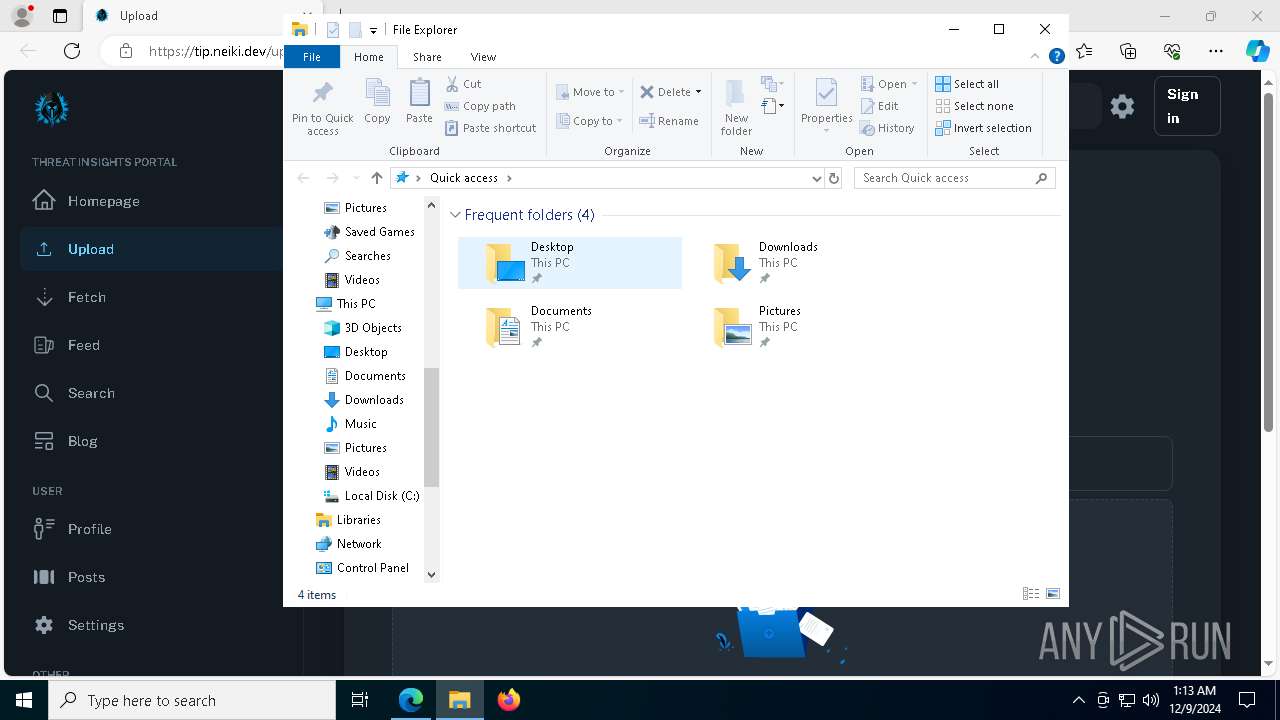Select Libraries in navigation tree
The image size is (1280, 720).
pyautogui.click(x=358, y=520)
